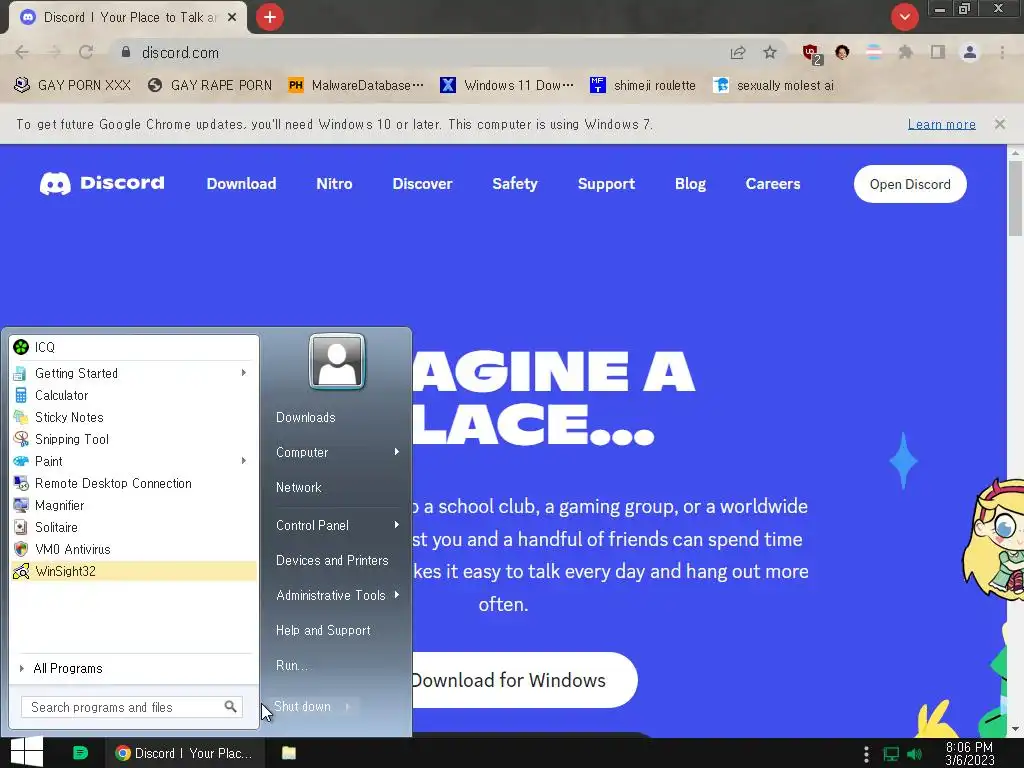1024x768 pixels.
Task: Open the shimeji roulette bookmark
Action: [x=643, y=86]
